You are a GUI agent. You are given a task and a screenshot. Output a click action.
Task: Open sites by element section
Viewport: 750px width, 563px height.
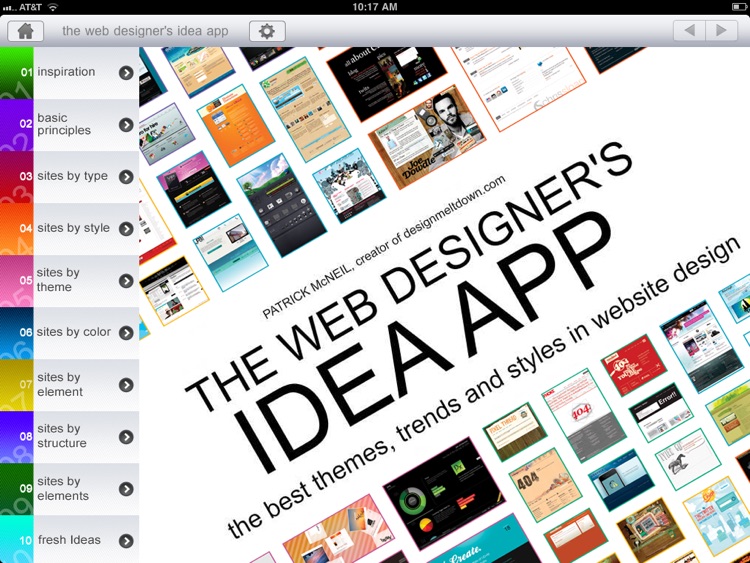(69, 385)
